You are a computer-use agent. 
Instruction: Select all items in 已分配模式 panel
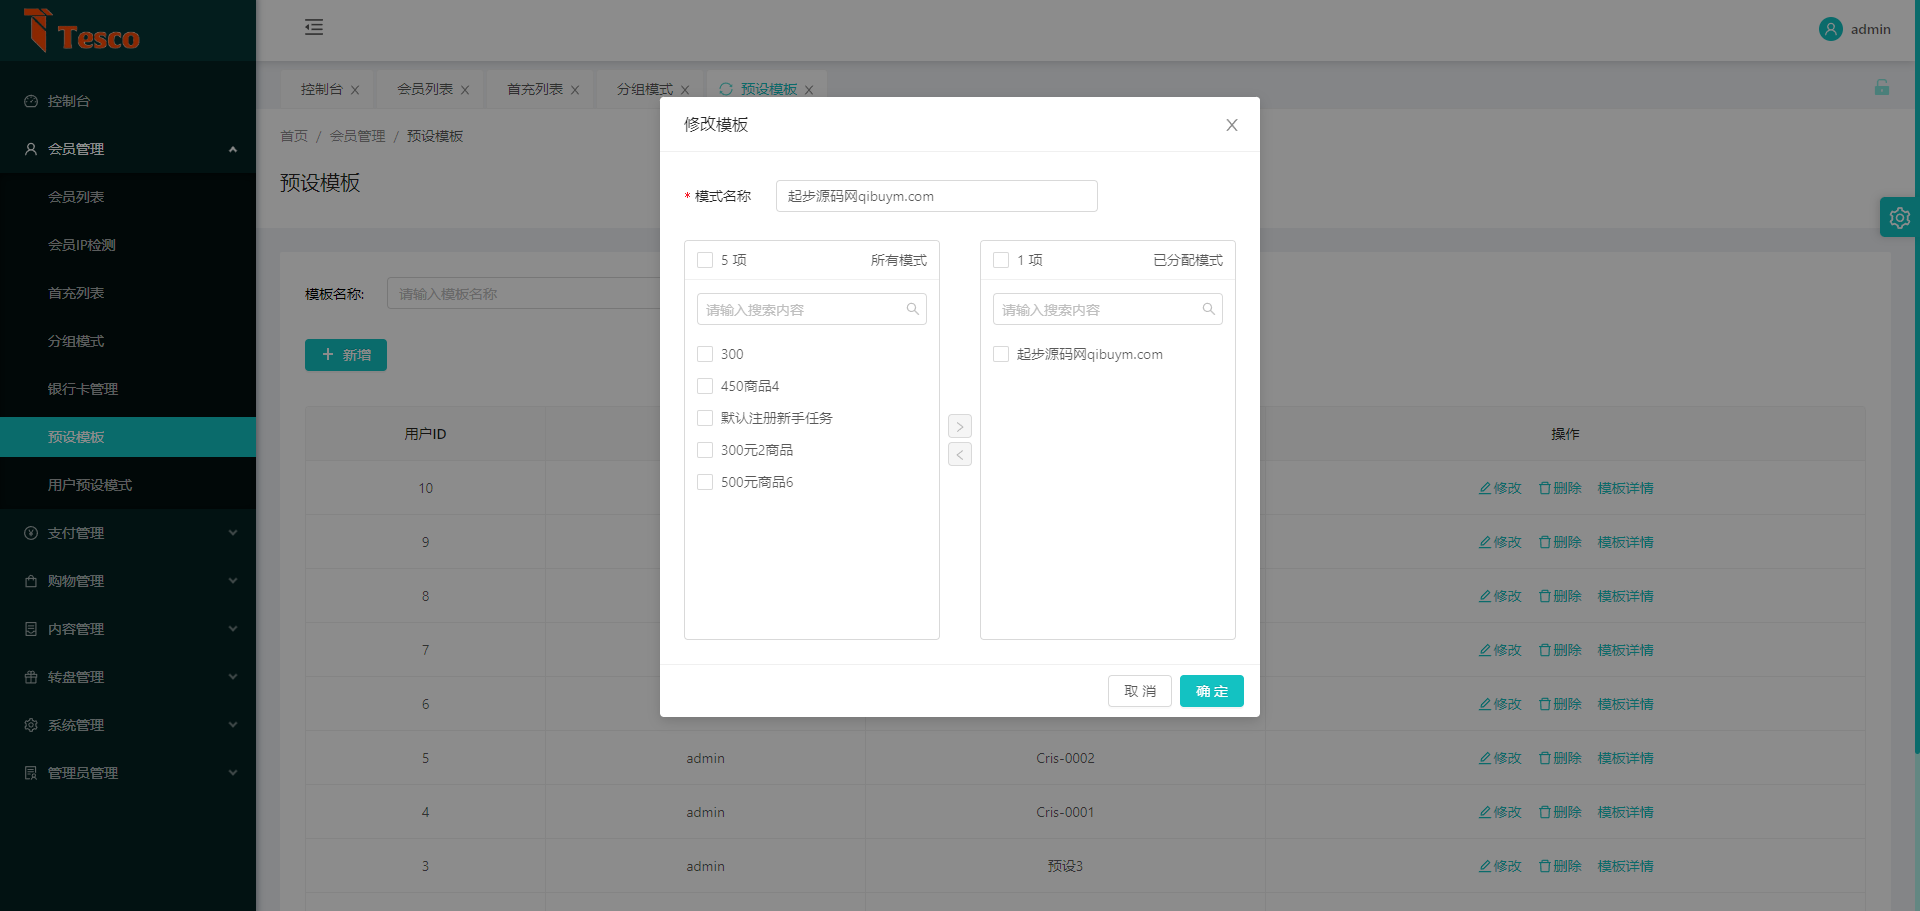[x=1001, y=260]
